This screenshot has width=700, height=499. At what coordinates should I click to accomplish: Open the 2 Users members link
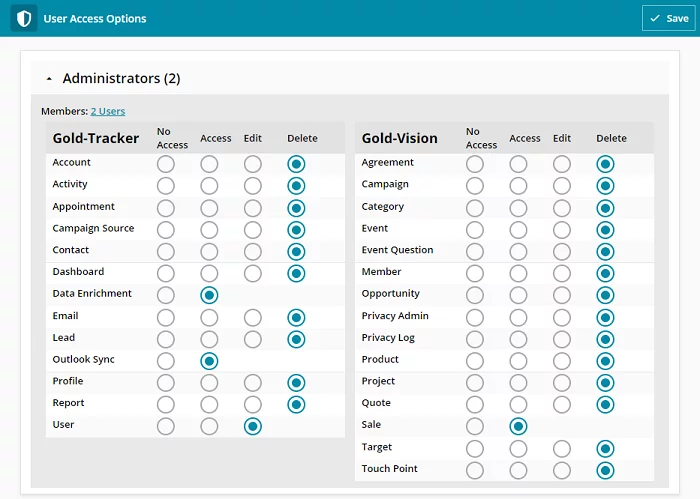click(108, 111)
